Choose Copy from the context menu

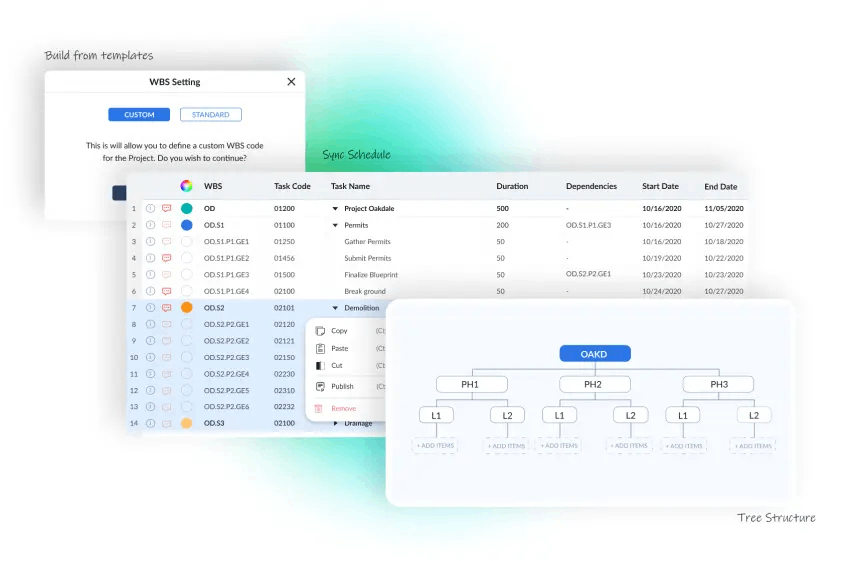point(339,331)
